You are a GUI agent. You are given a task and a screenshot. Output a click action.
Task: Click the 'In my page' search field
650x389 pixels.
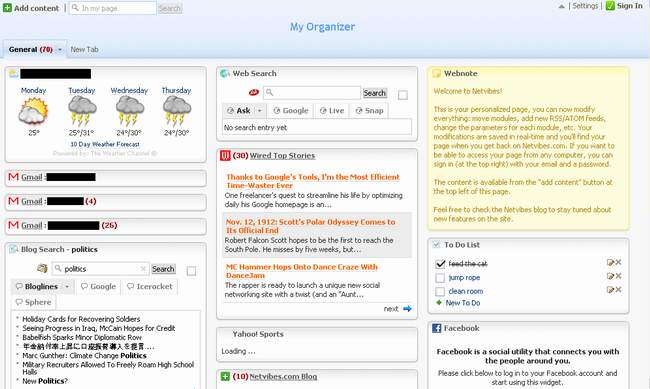[112, 8]
